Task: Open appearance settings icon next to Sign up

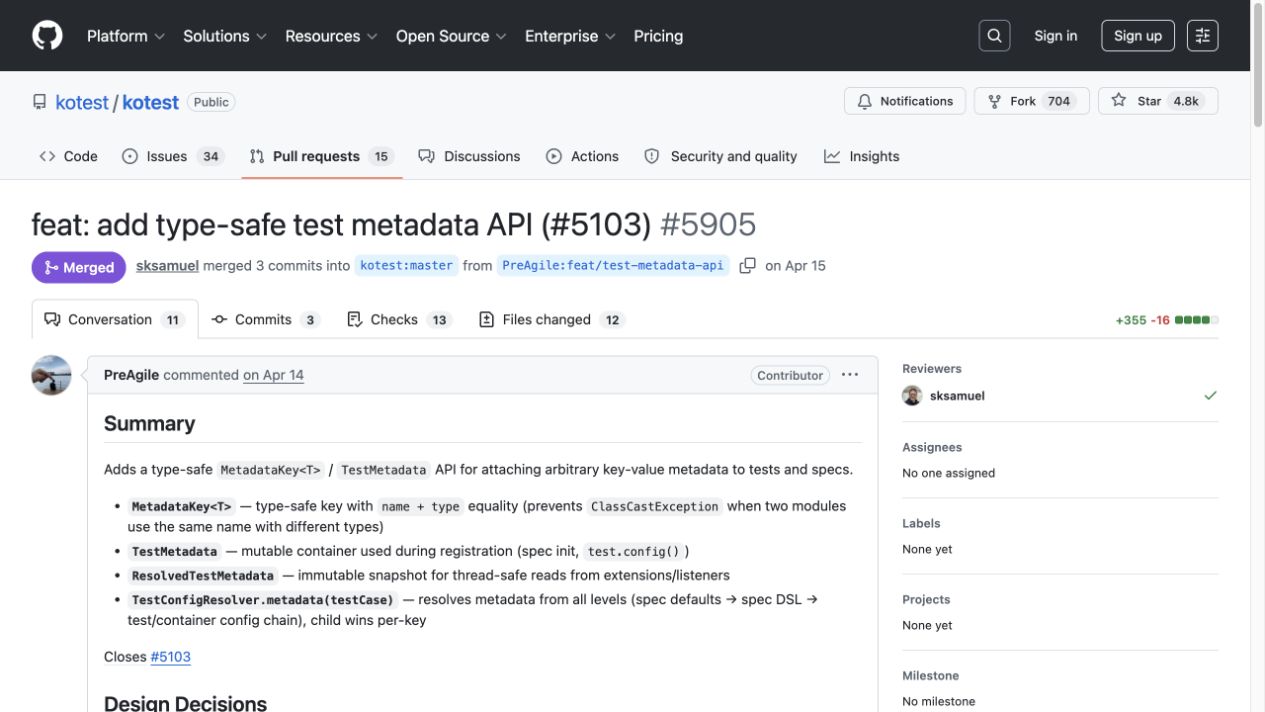Action: 1202,36
